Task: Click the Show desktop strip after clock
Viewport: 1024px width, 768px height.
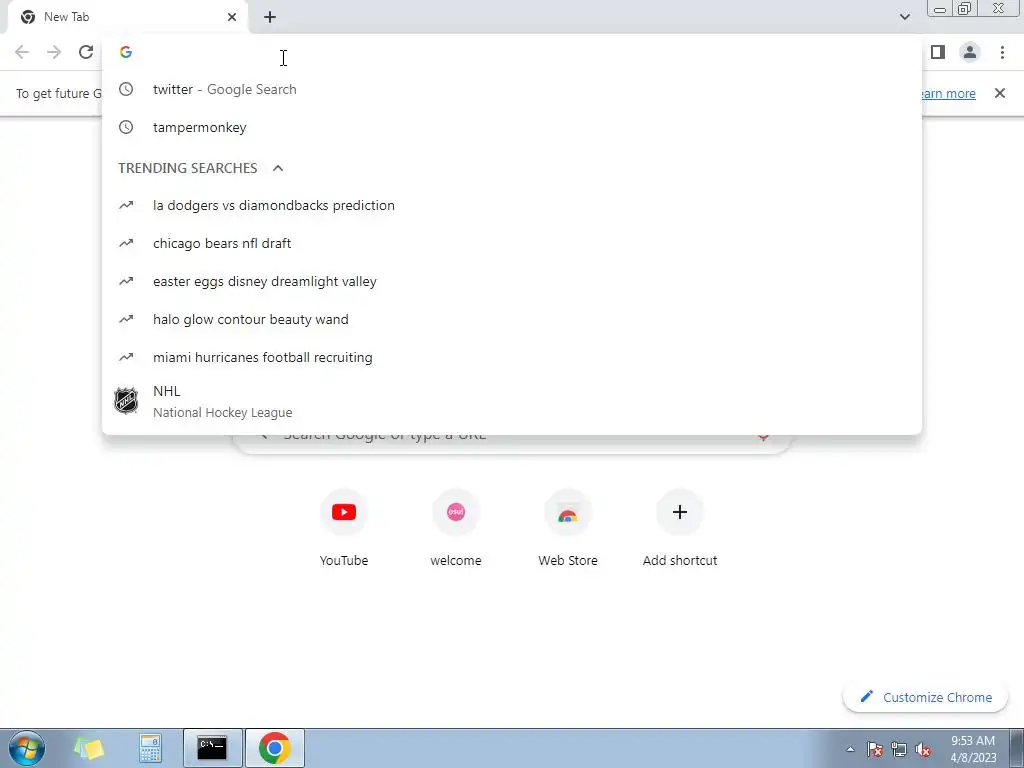Action: (1017, 748)
